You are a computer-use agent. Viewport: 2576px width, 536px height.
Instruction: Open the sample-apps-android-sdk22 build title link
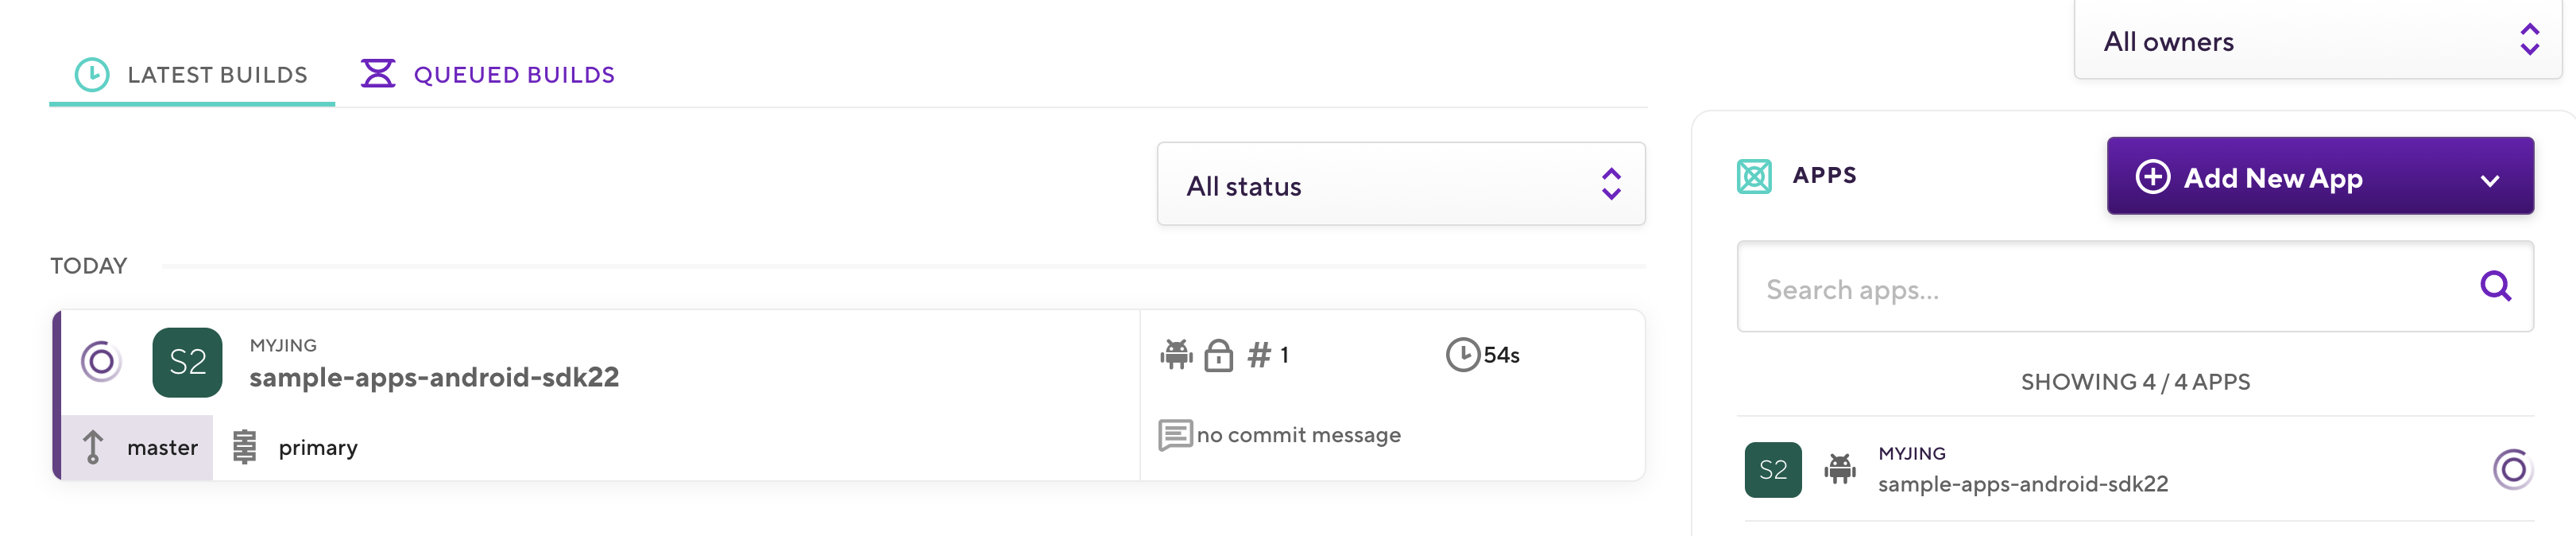434,377
